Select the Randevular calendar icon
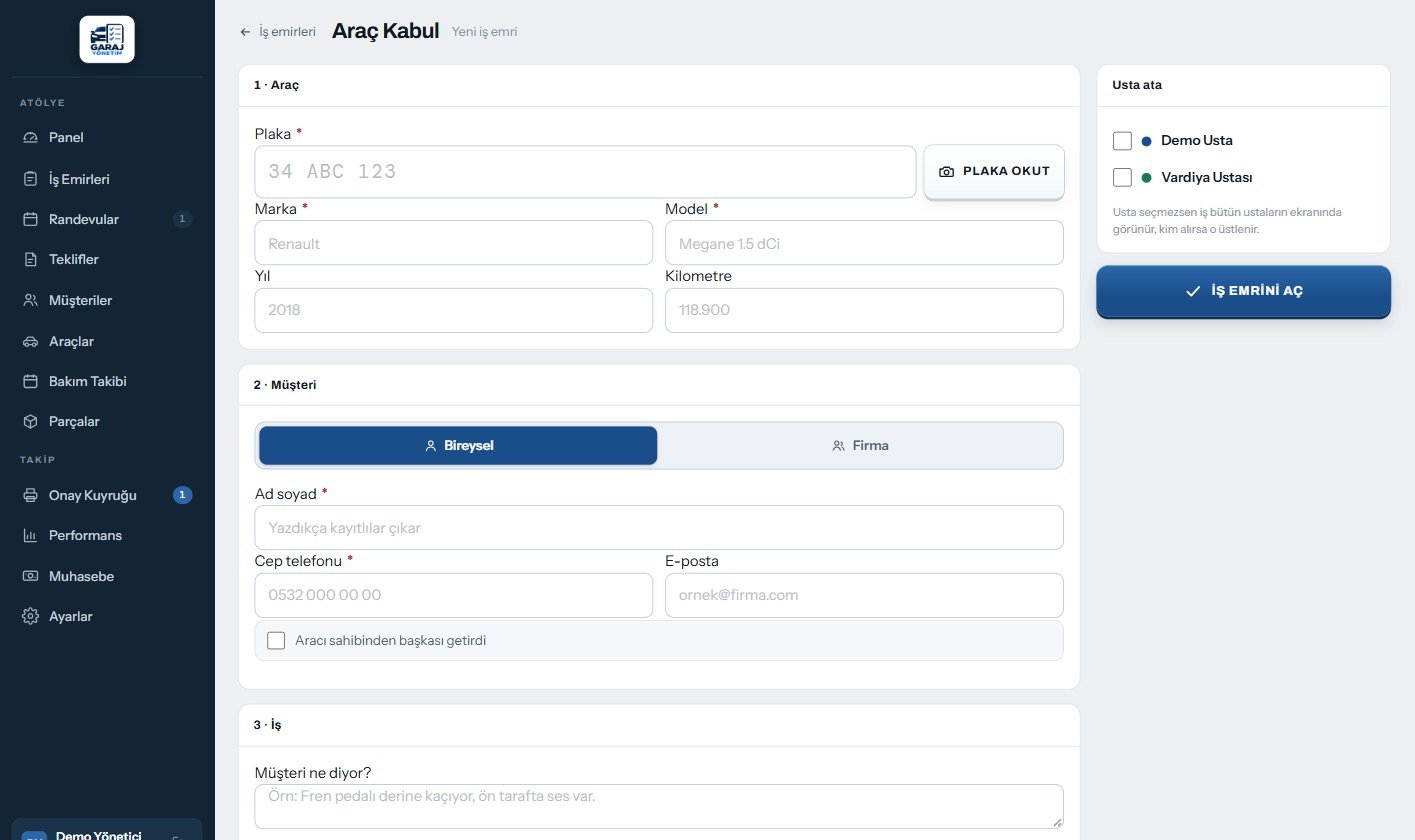This screenshot has width=1415, height=840. pyautogui.click(x=30, y=219)
